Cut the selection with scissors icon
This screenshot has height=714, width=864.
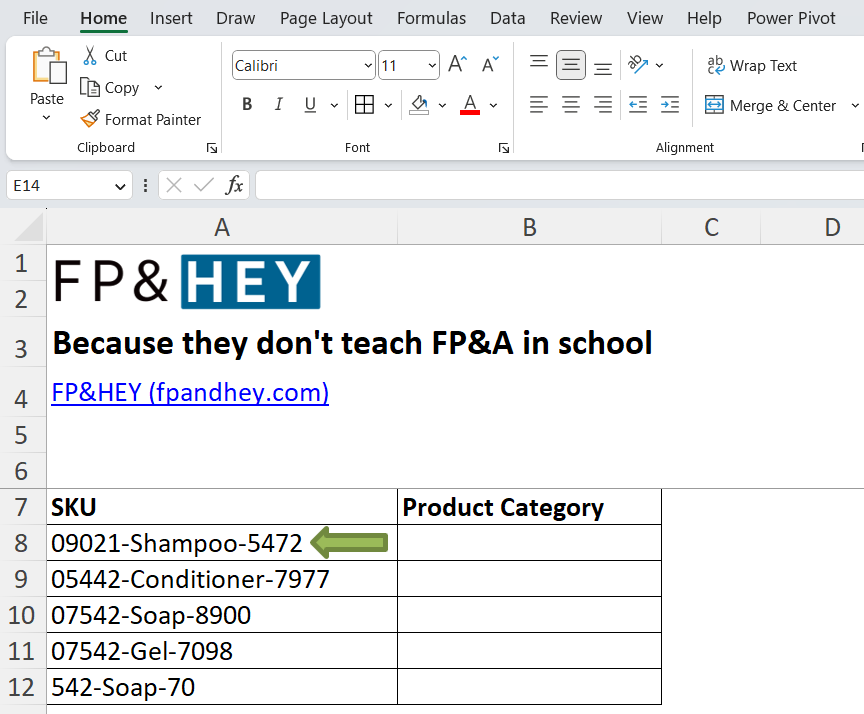click(x=90, y=56)
